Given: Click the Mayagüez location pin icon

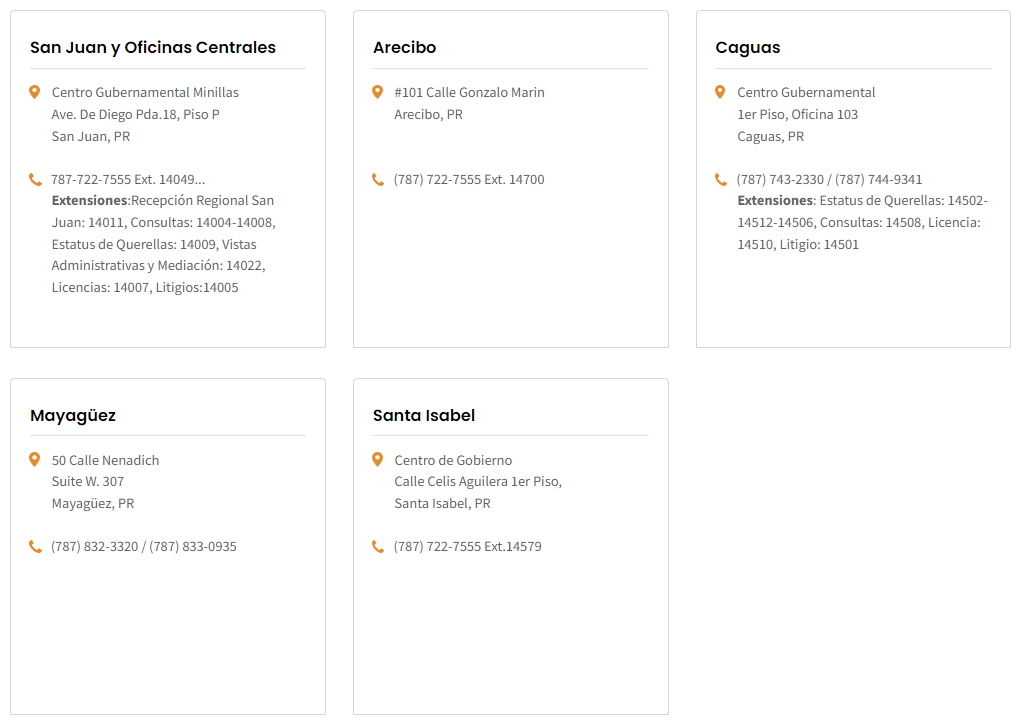Looking at the screenshot, I should click(35, 460).
